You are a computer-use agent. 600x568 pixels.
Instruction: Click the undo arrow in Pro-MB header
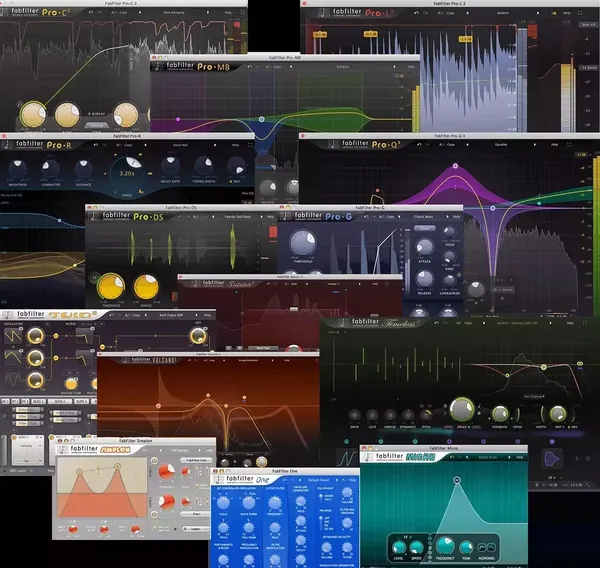pyautogui.click(x=249, y=67)
